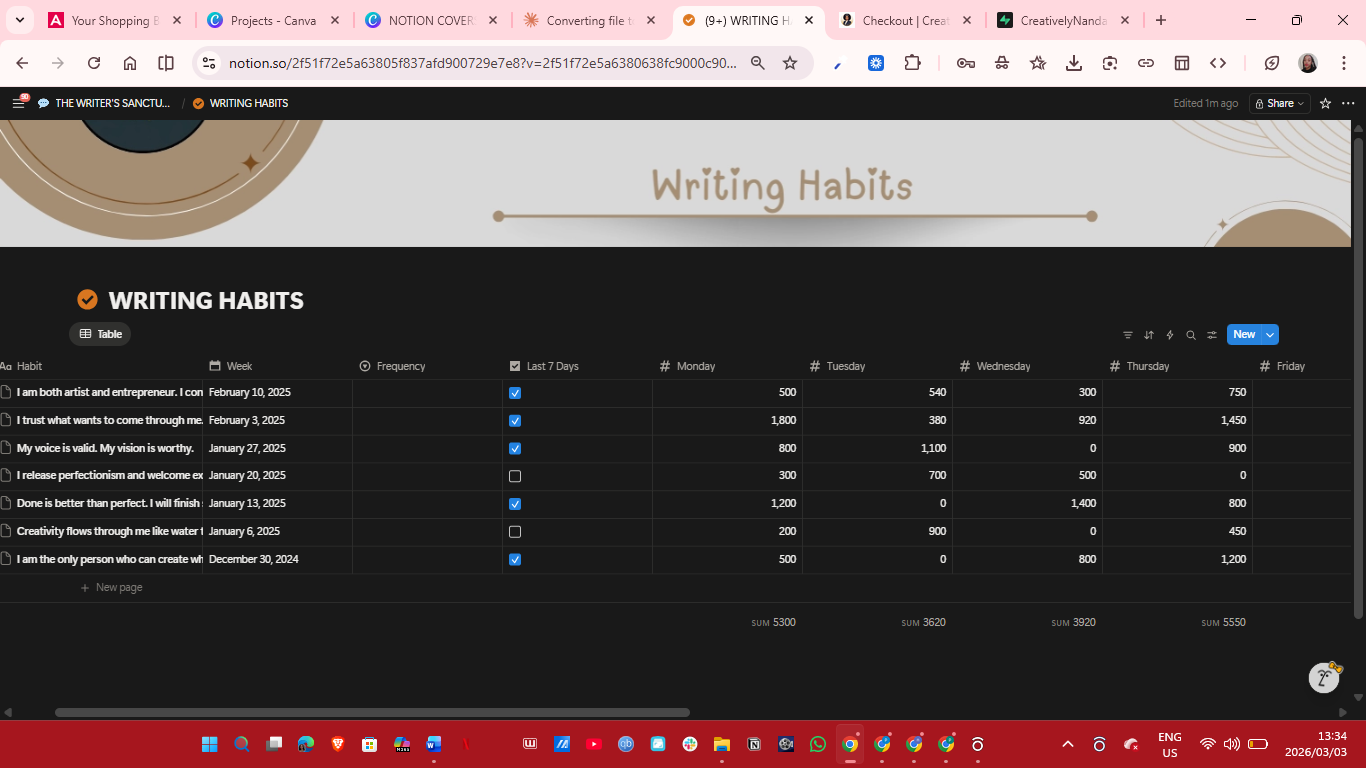Click the orange checkmark page icon near WRITING HABITS

click(87, 299)
